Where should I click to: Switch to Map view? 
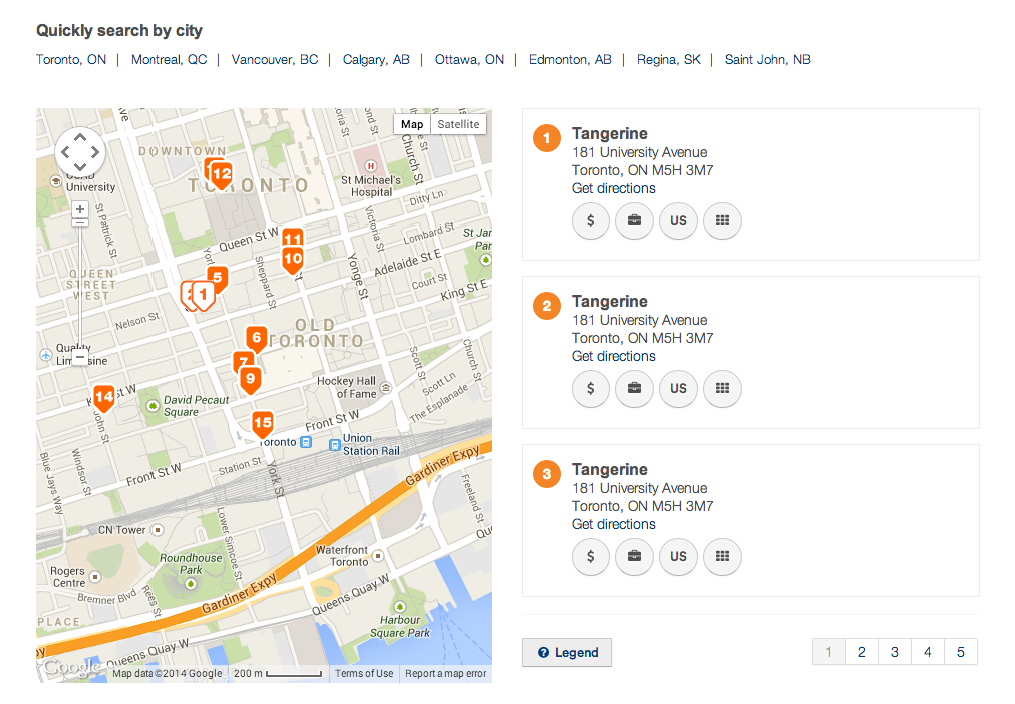click(412, 124)
